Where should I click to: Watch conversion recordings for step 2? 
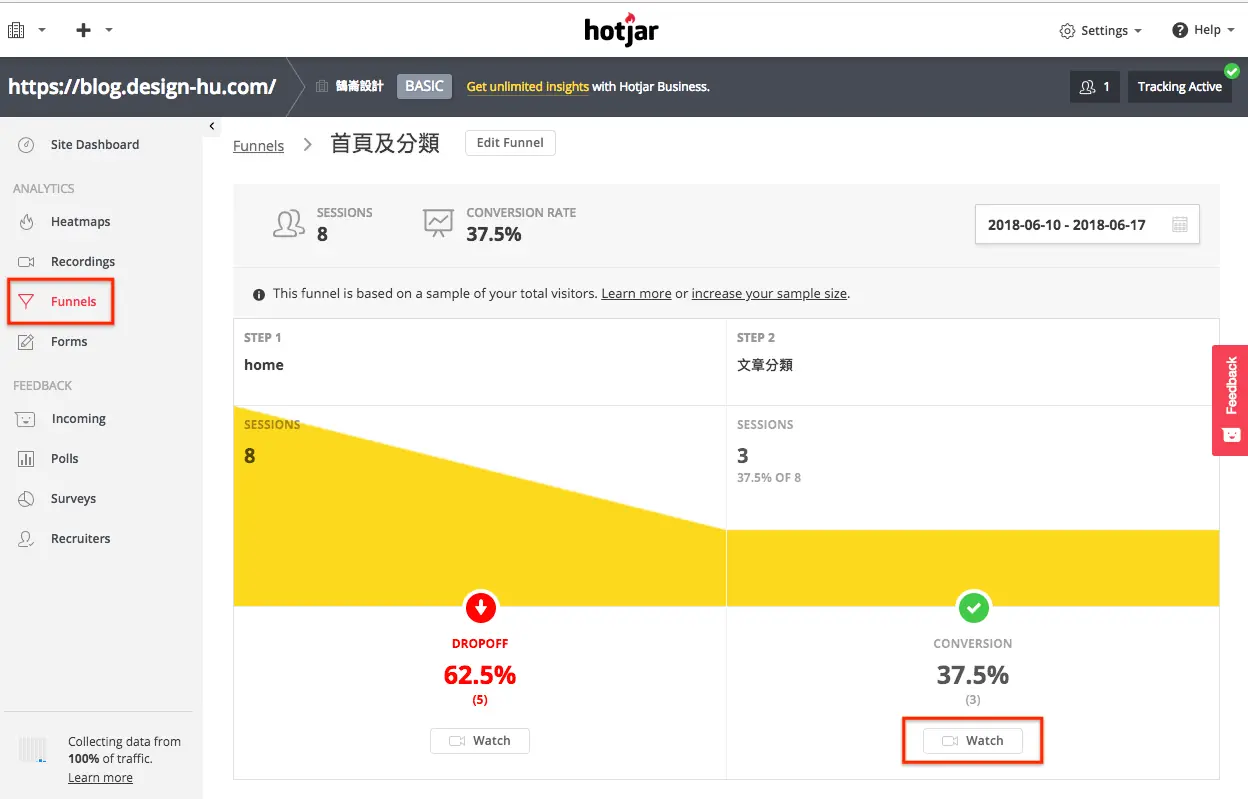973,741
